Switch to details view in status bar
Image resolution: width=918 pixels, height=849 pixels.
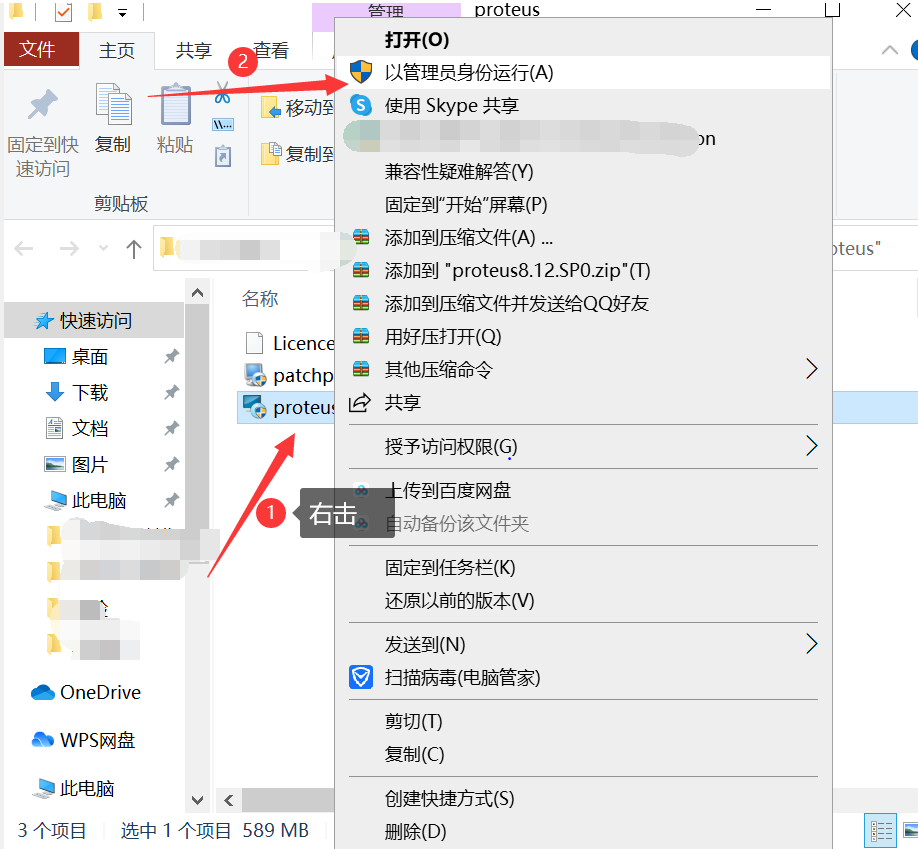coord(881,830)
